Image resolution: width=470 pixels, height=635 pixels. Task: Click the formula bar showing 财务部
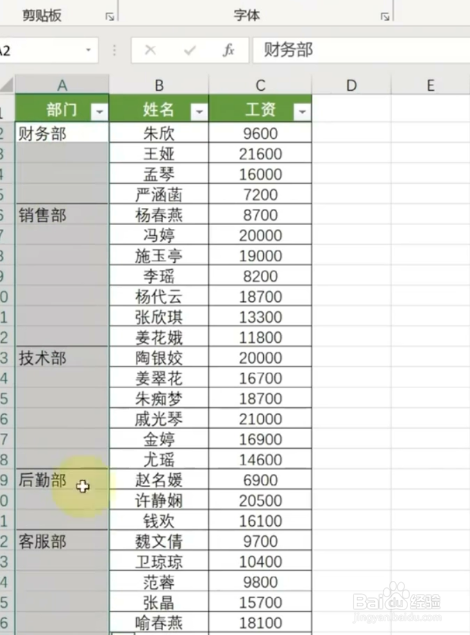coord(361,50)
